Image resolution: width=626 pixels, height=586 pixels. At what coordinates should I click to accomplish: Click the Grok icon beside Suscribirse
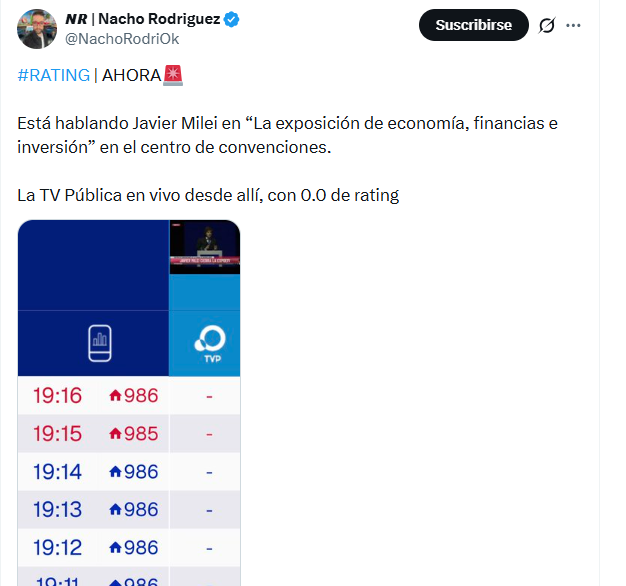point(546,25)
